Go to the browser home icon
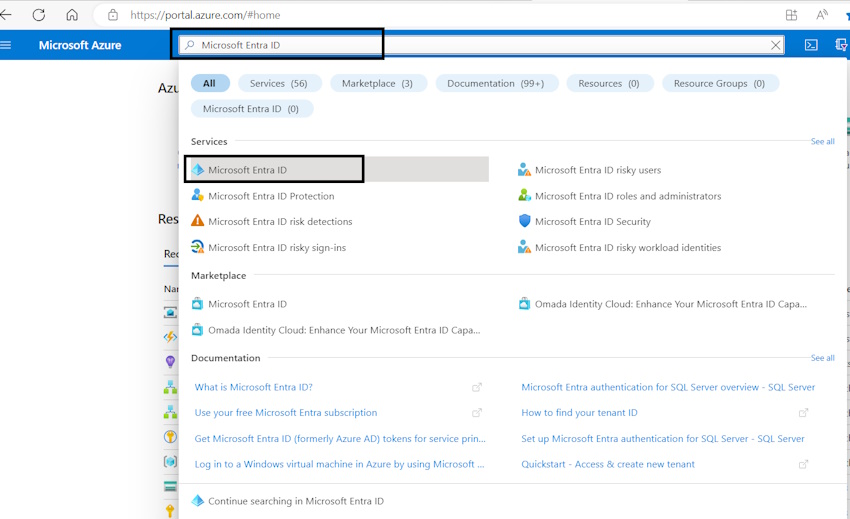The width and height of the screenshot is (850, 519). click(x=72, y=15)
